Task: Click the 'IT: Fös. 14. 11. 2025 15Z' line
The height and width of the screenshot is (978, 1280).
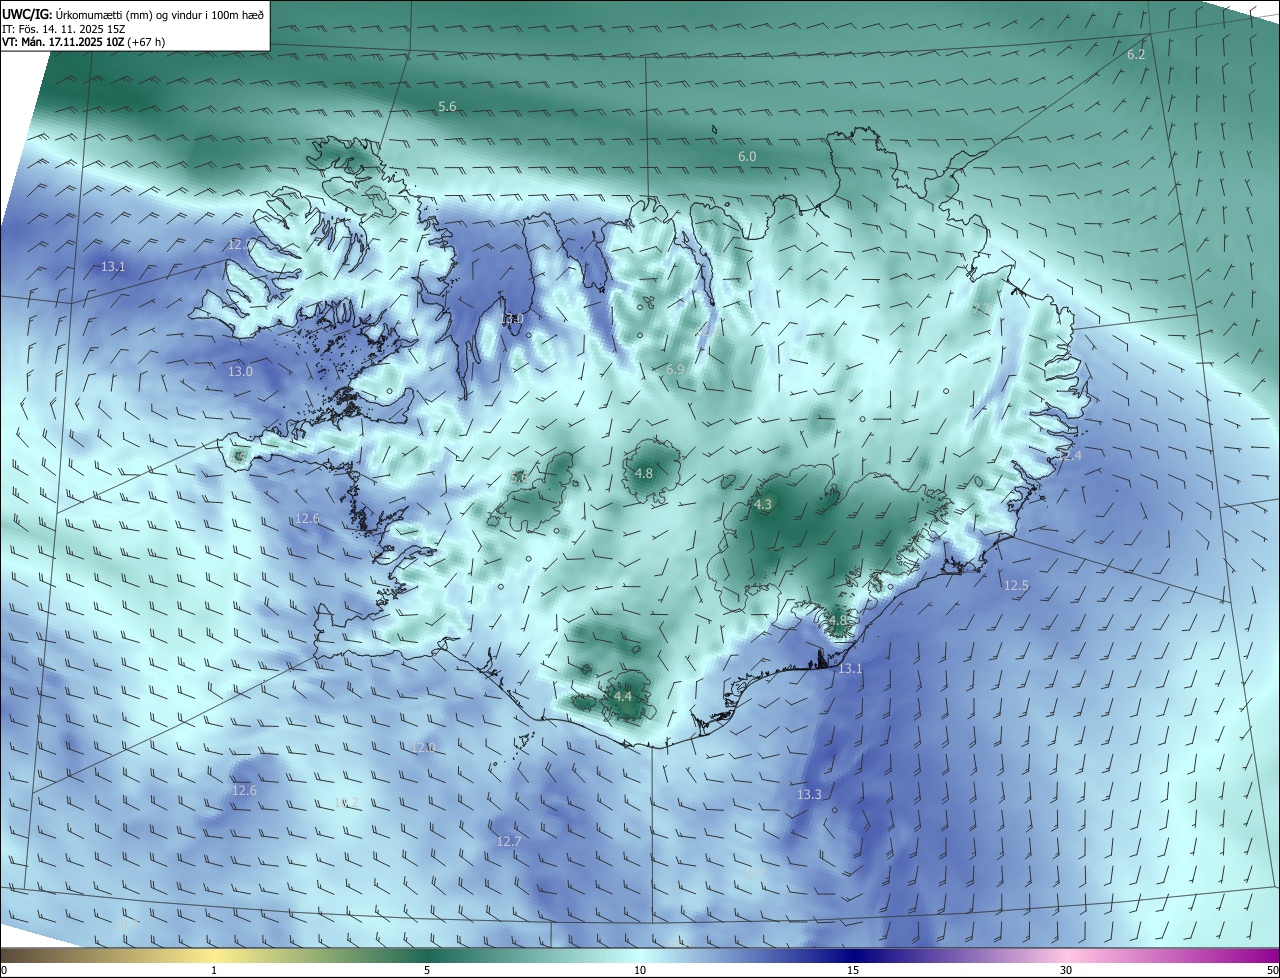Action: coord(63,29)
